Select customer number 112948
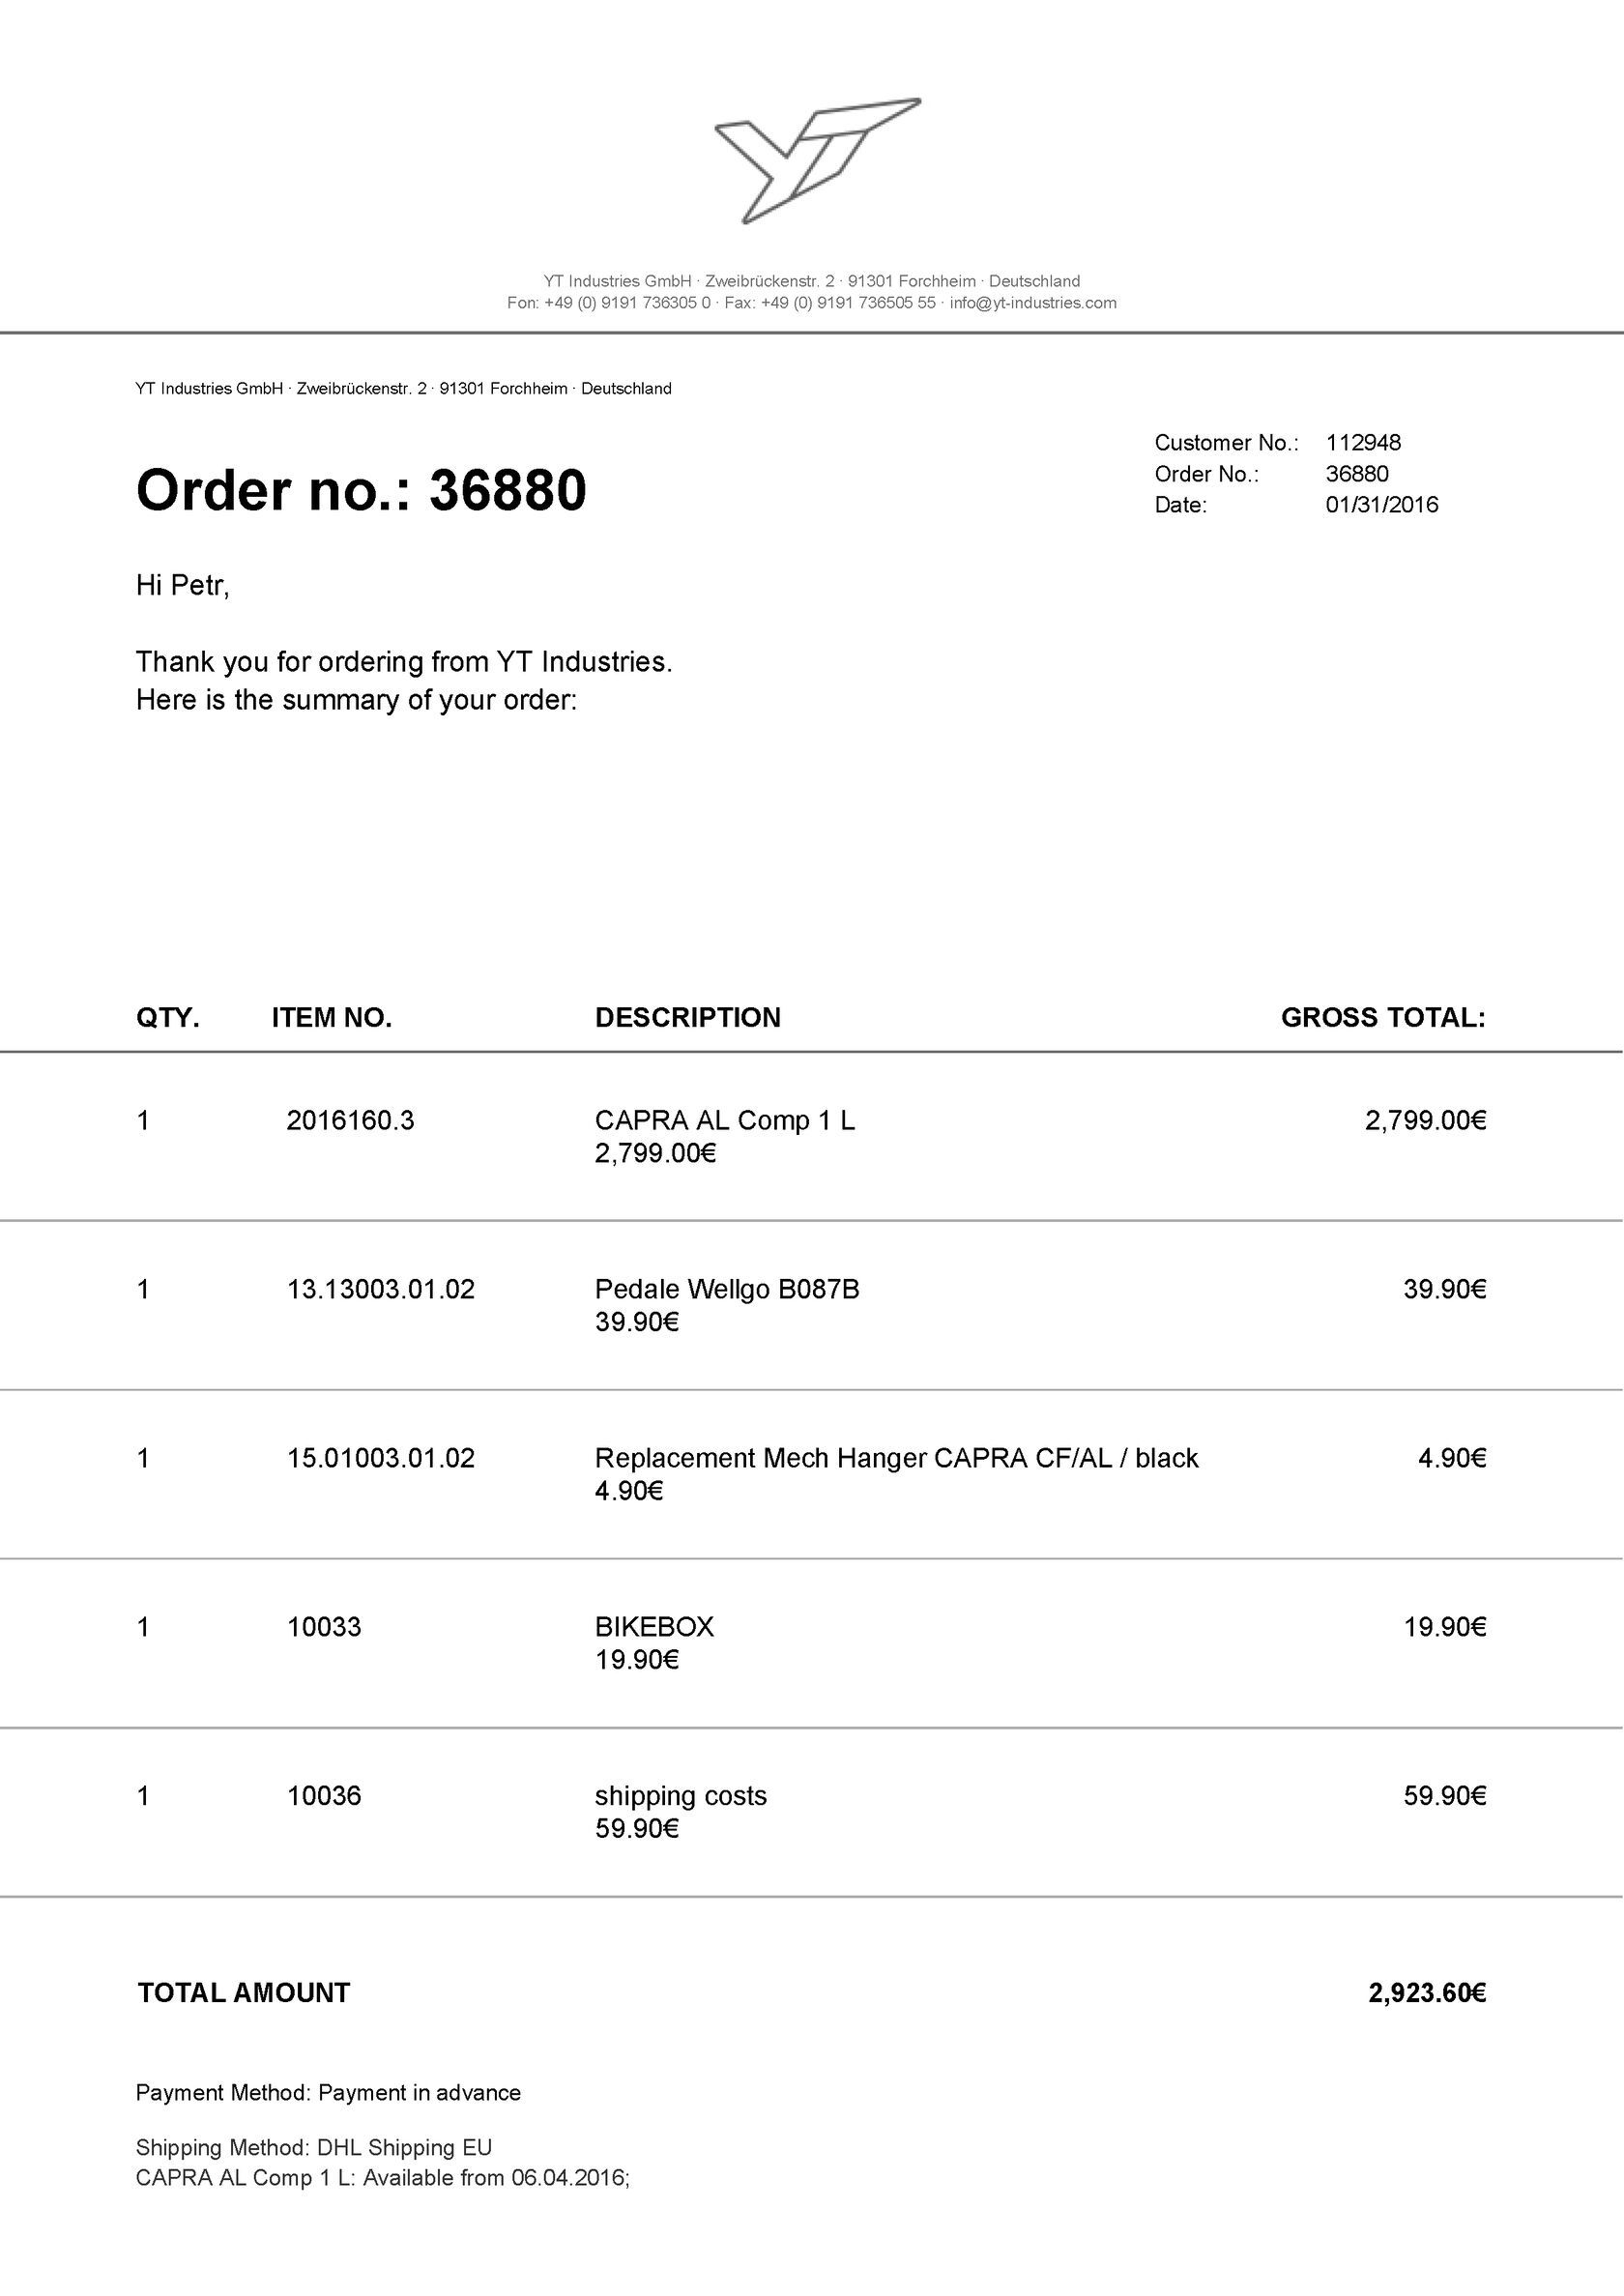This screenshot has width=1624, height=2296. (x=1363, y=442)
